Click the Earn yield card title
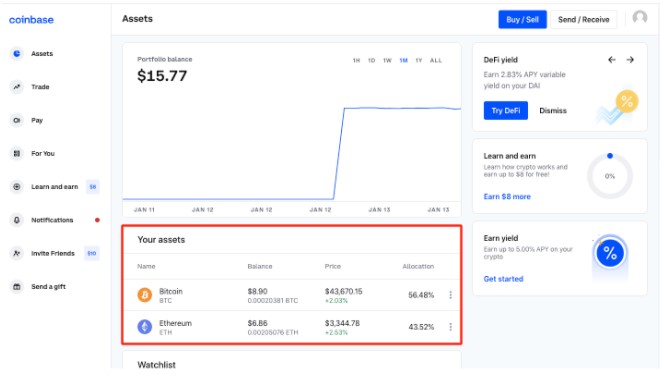 tap(501, 238)
